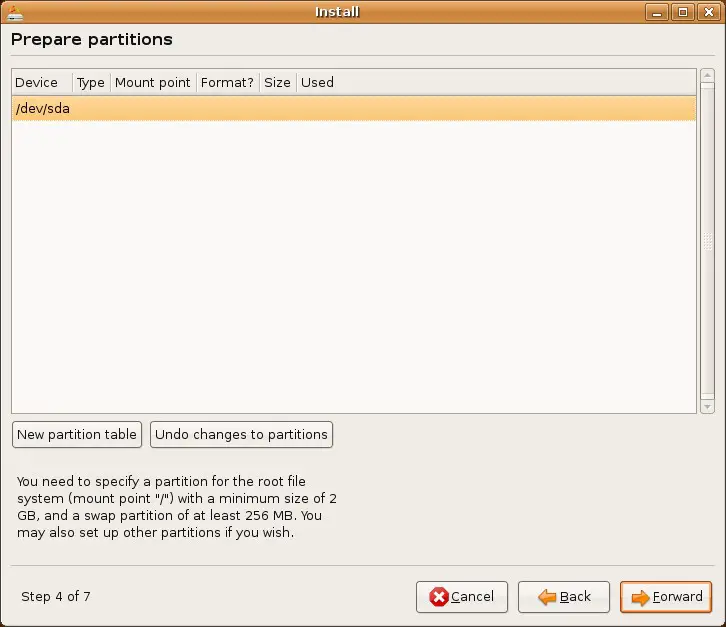Sort by the Device column header

[42, 82]
